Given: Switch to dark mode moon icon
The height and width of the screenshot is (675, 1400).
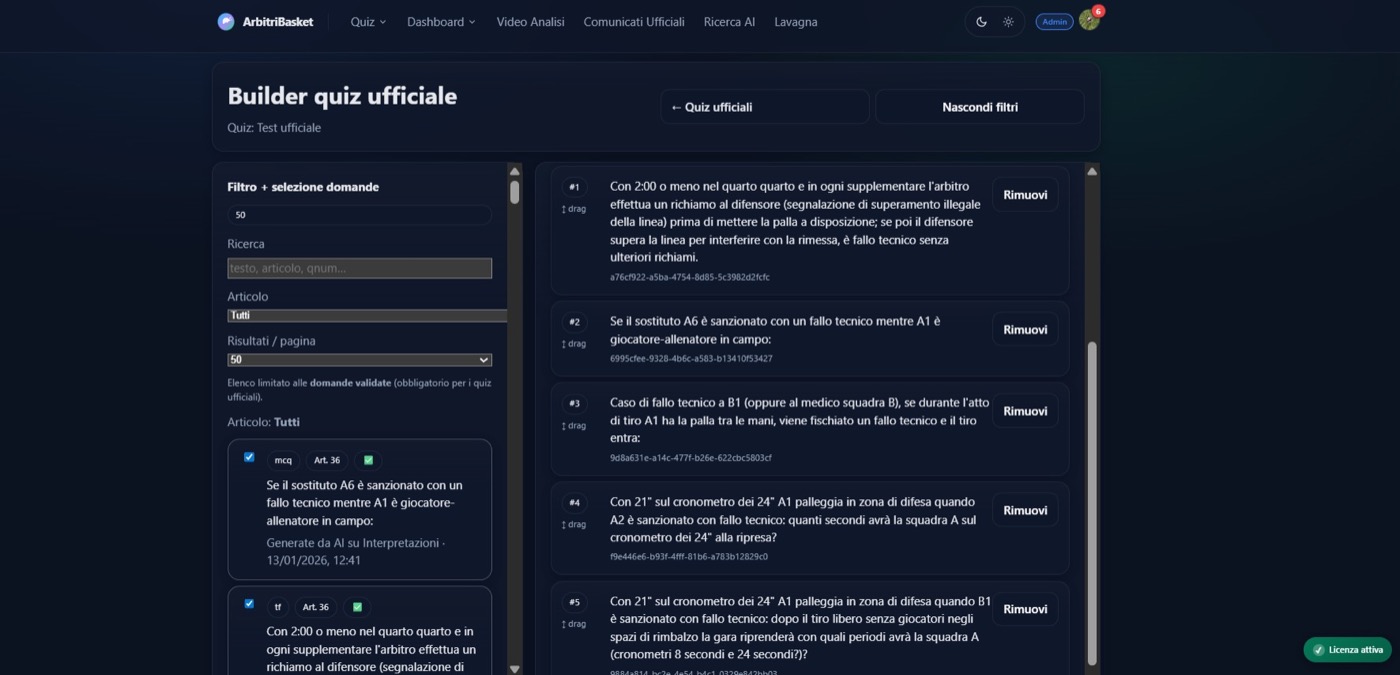Looking at the screenshot, I should tap(981, 21).
